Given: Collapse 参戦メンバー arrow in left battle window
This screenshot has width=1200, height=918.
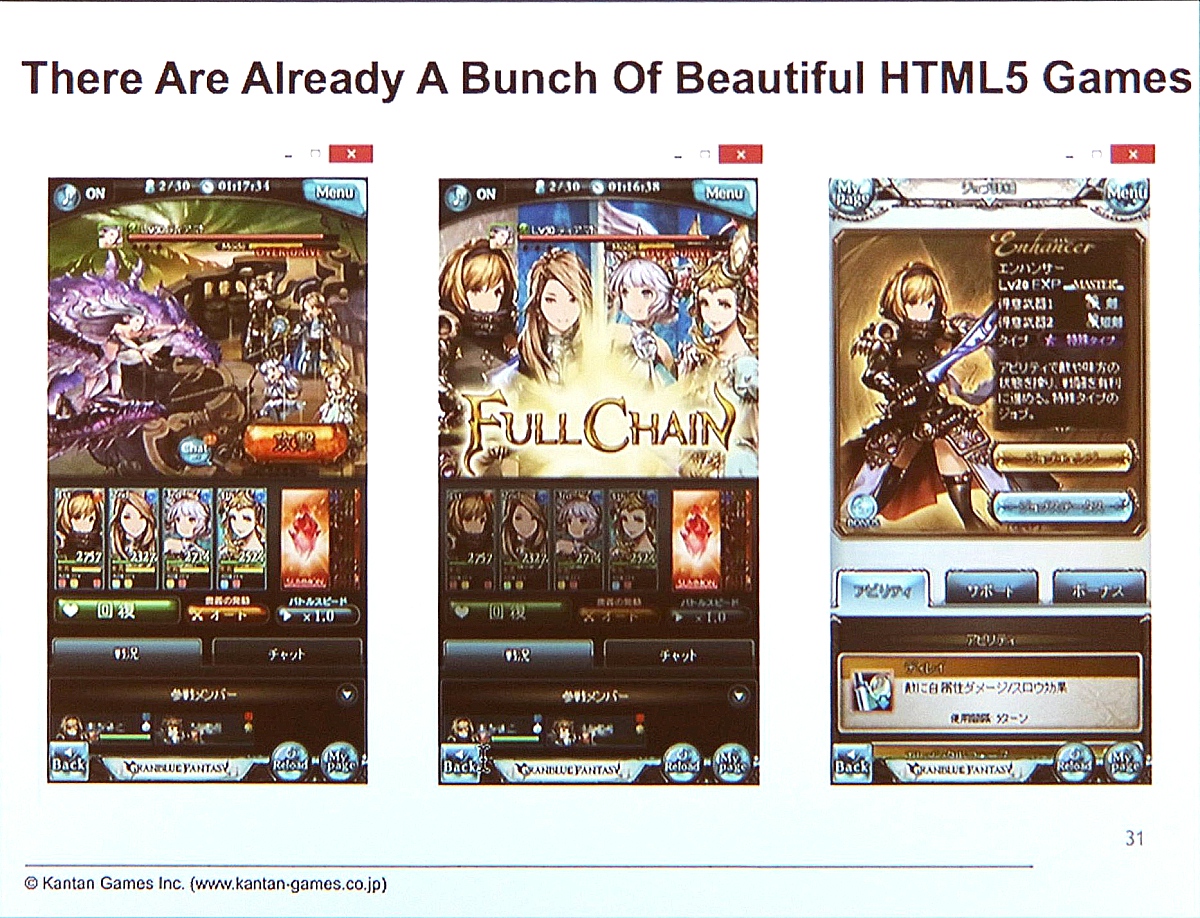Looking at the screenshot, I should click(x=347, y=695).
